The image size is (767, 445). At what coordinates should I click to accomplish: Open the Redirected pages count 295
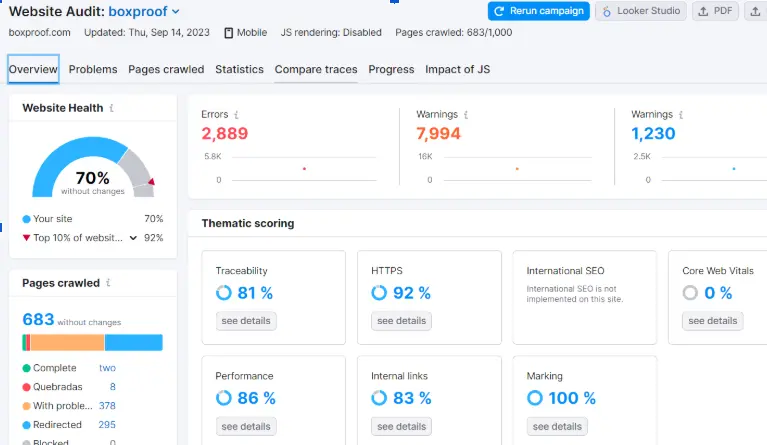tap(107, 425)
